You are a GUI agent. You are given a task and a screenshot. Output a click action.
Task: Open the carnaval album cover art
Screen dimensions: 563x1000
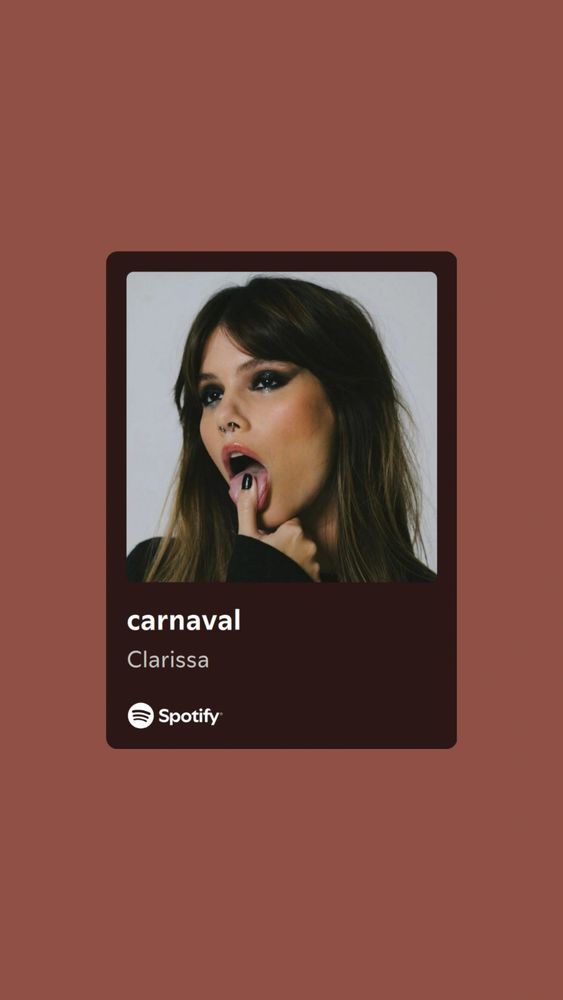pos(281,427)
